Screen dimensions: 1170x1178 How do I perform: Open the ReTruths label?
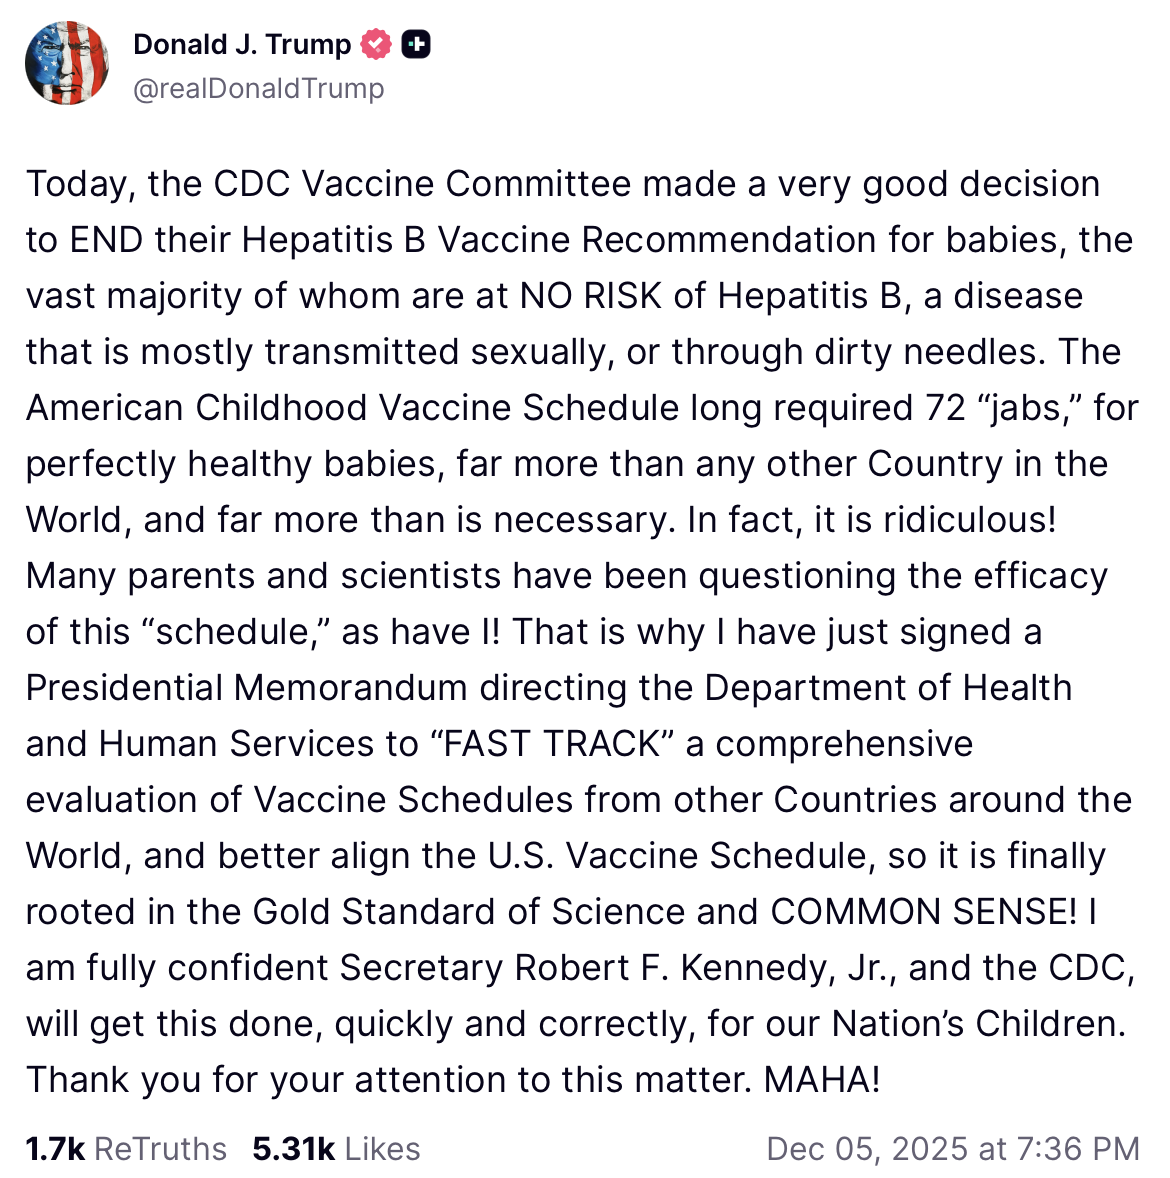pyautogui.click(x=160, y=1149)
